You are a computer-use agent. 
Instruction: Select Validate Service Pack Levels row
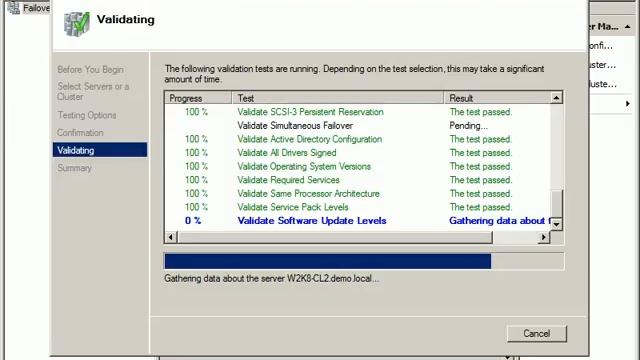point(358,207)
